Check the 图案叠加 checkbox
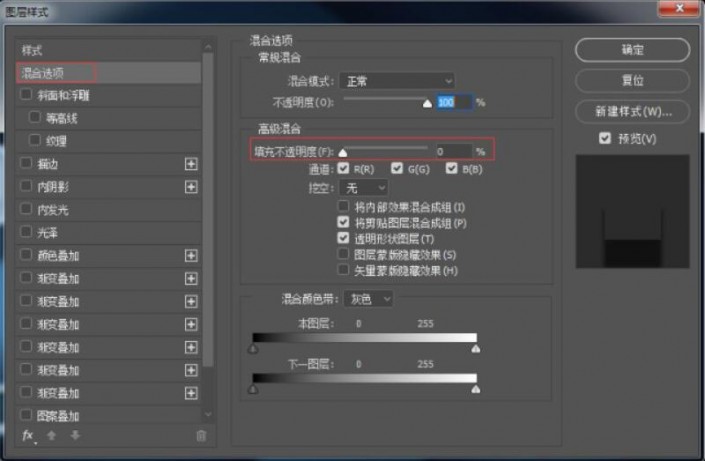 [x=26, y=414]
